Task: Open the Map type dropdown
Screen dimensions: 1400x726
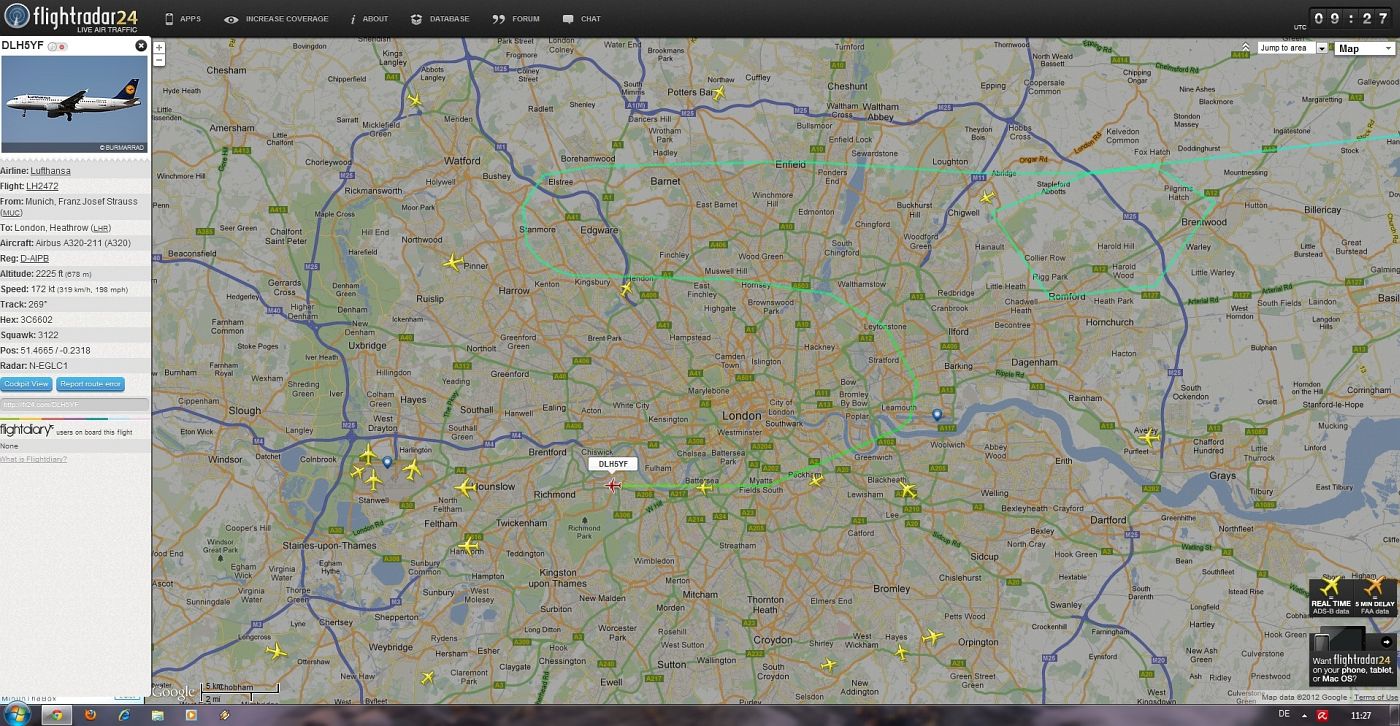Action: (x=1363, y=48)
